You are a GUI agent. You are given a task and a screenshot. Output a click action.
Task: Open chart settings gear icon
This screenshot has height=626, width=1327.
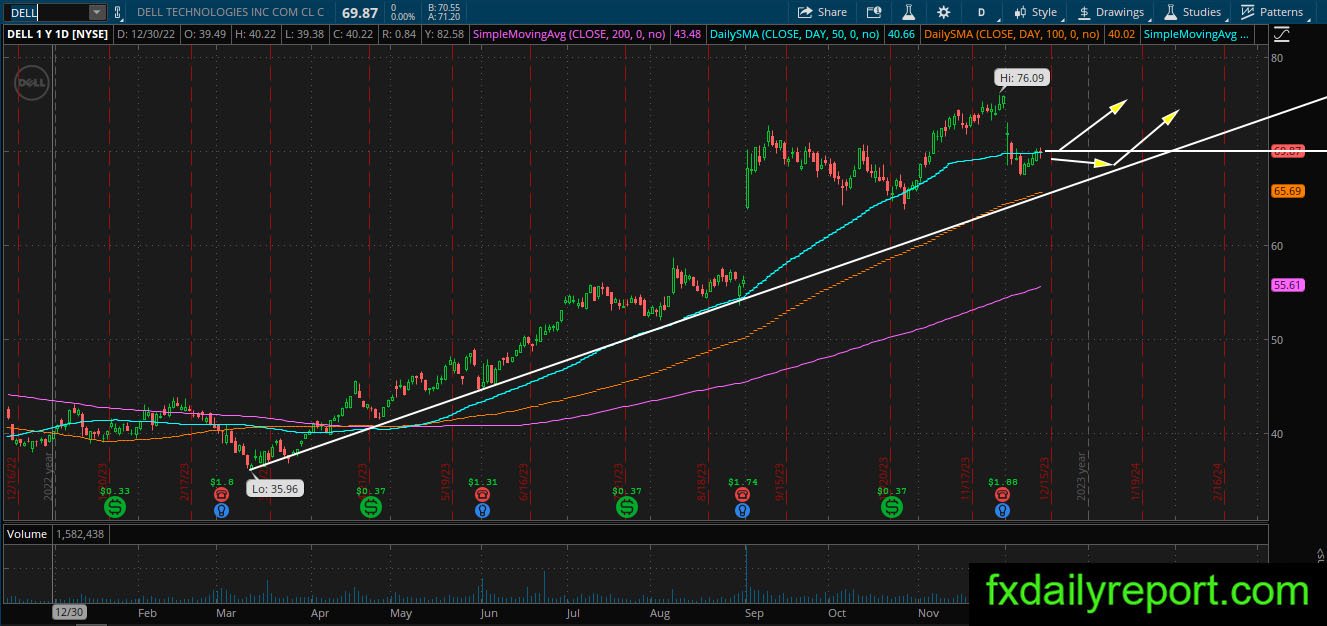coord(944,12)
